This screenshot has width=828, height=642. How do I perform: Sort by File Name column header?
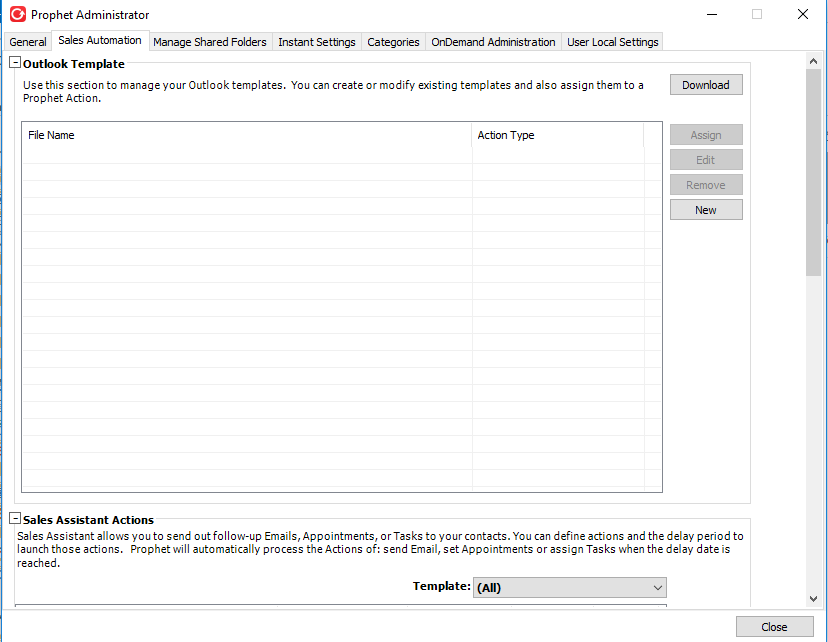tap(247, 135)
